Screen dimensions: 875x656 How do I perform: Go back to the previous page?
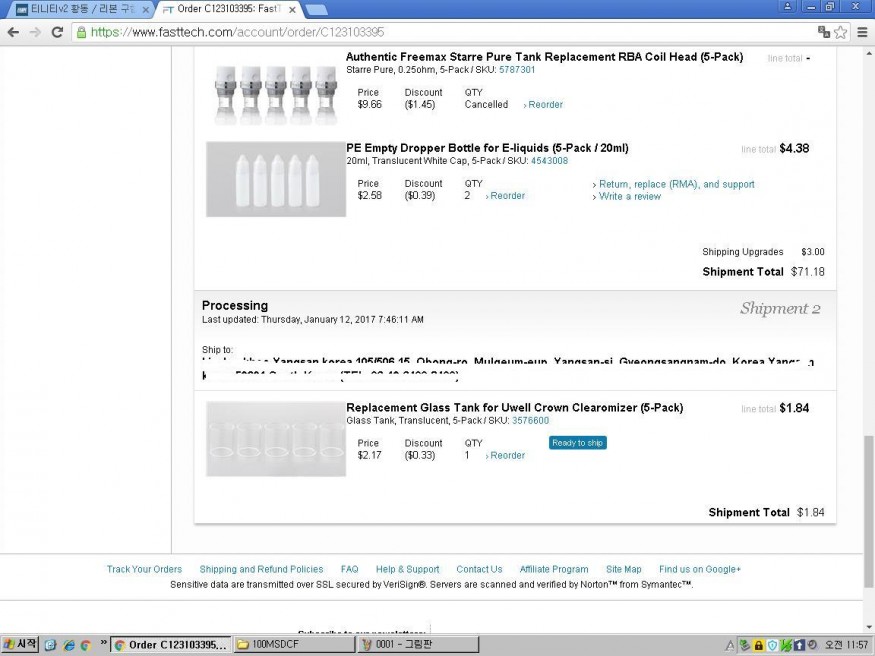[x=13, y=32]
